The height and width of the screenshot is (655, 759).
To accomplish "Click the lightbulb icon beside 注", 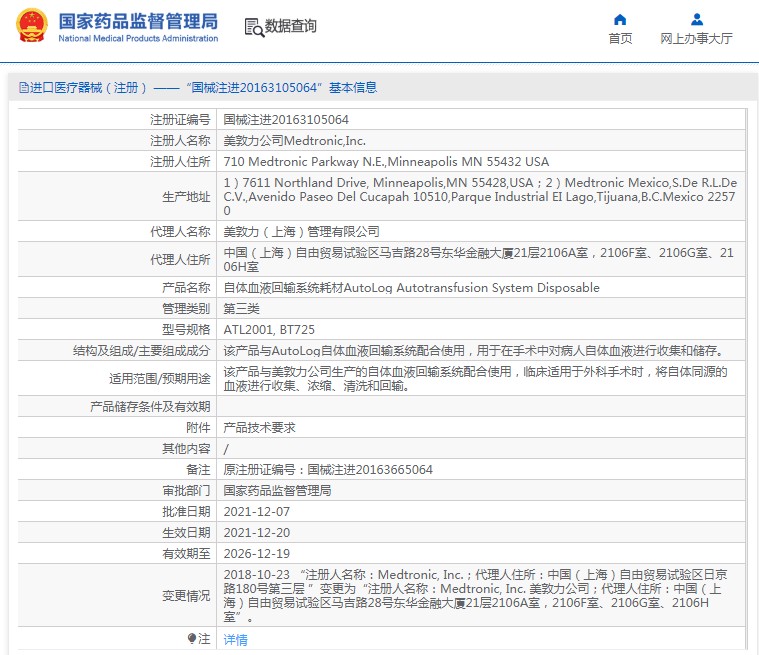I will [x=191, y=639].
